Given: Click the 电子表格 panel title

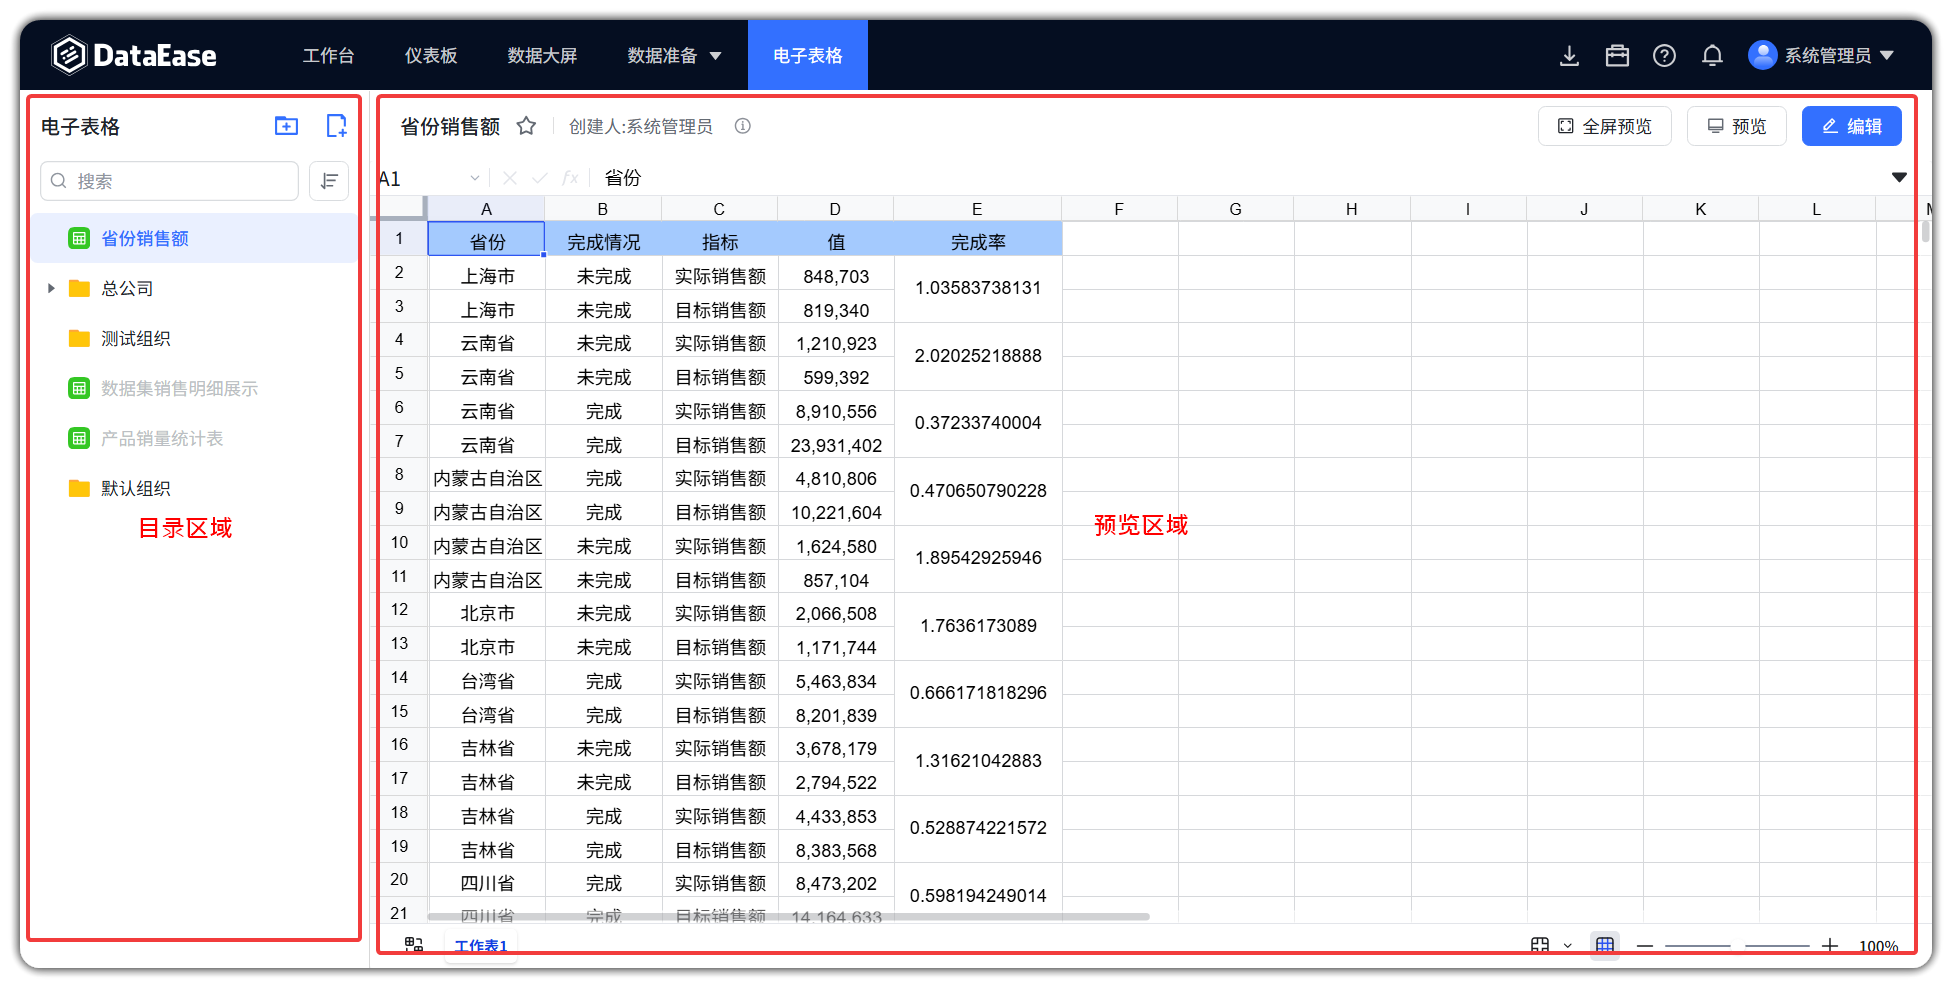Looking at the screenshot, I should [80, 127].
